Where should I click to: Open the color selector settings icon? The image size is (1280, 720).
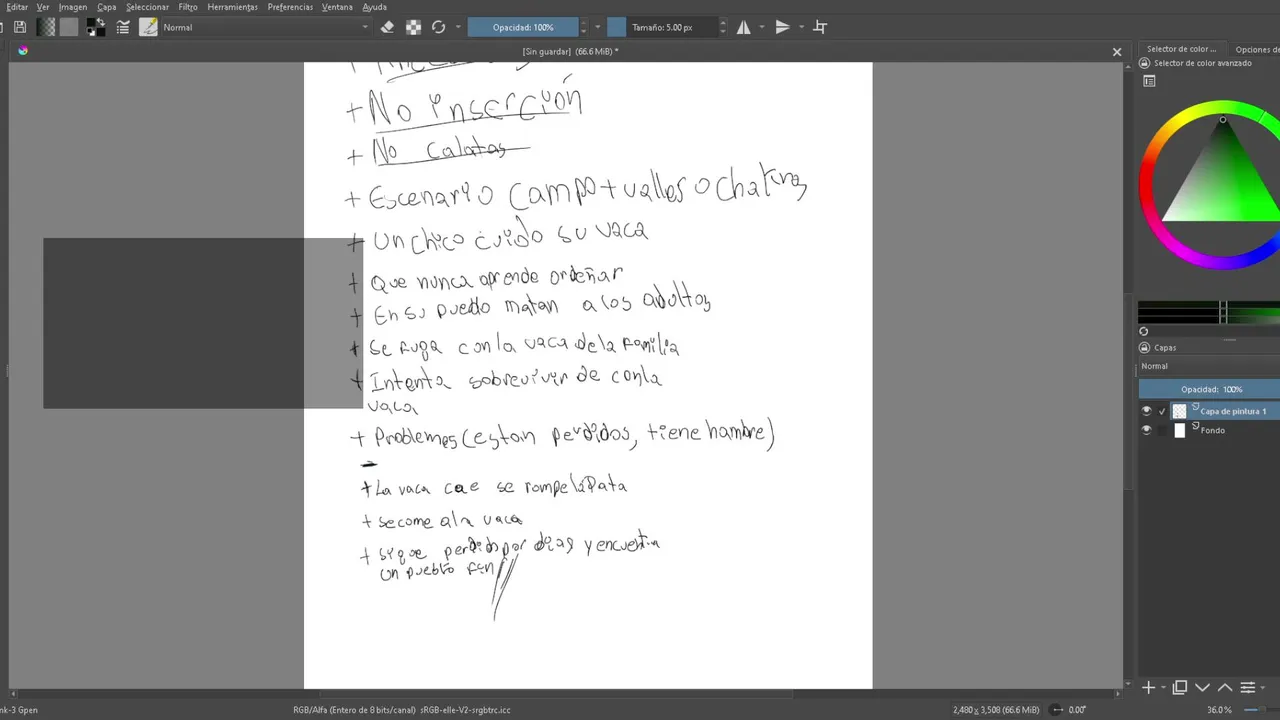pyautogui.click(x=1149, y=81)
